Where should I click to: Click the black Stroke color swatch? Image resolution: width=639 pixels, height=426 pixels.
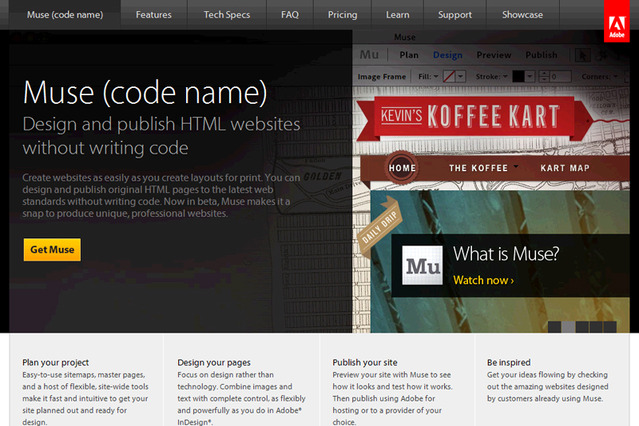click(x=518, y=76)
